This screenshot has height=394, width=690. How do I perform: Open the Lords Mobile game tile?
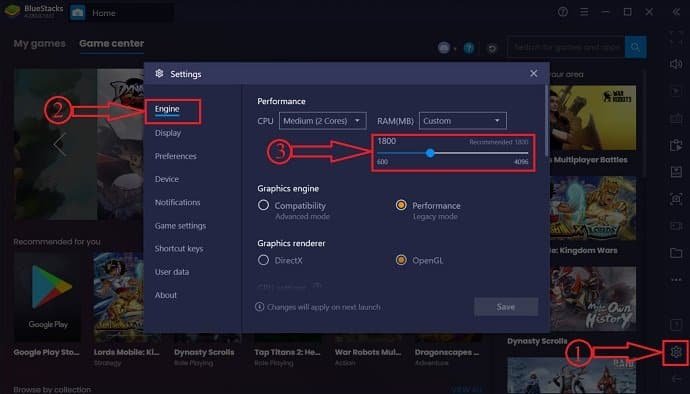[x=118, y=297]
